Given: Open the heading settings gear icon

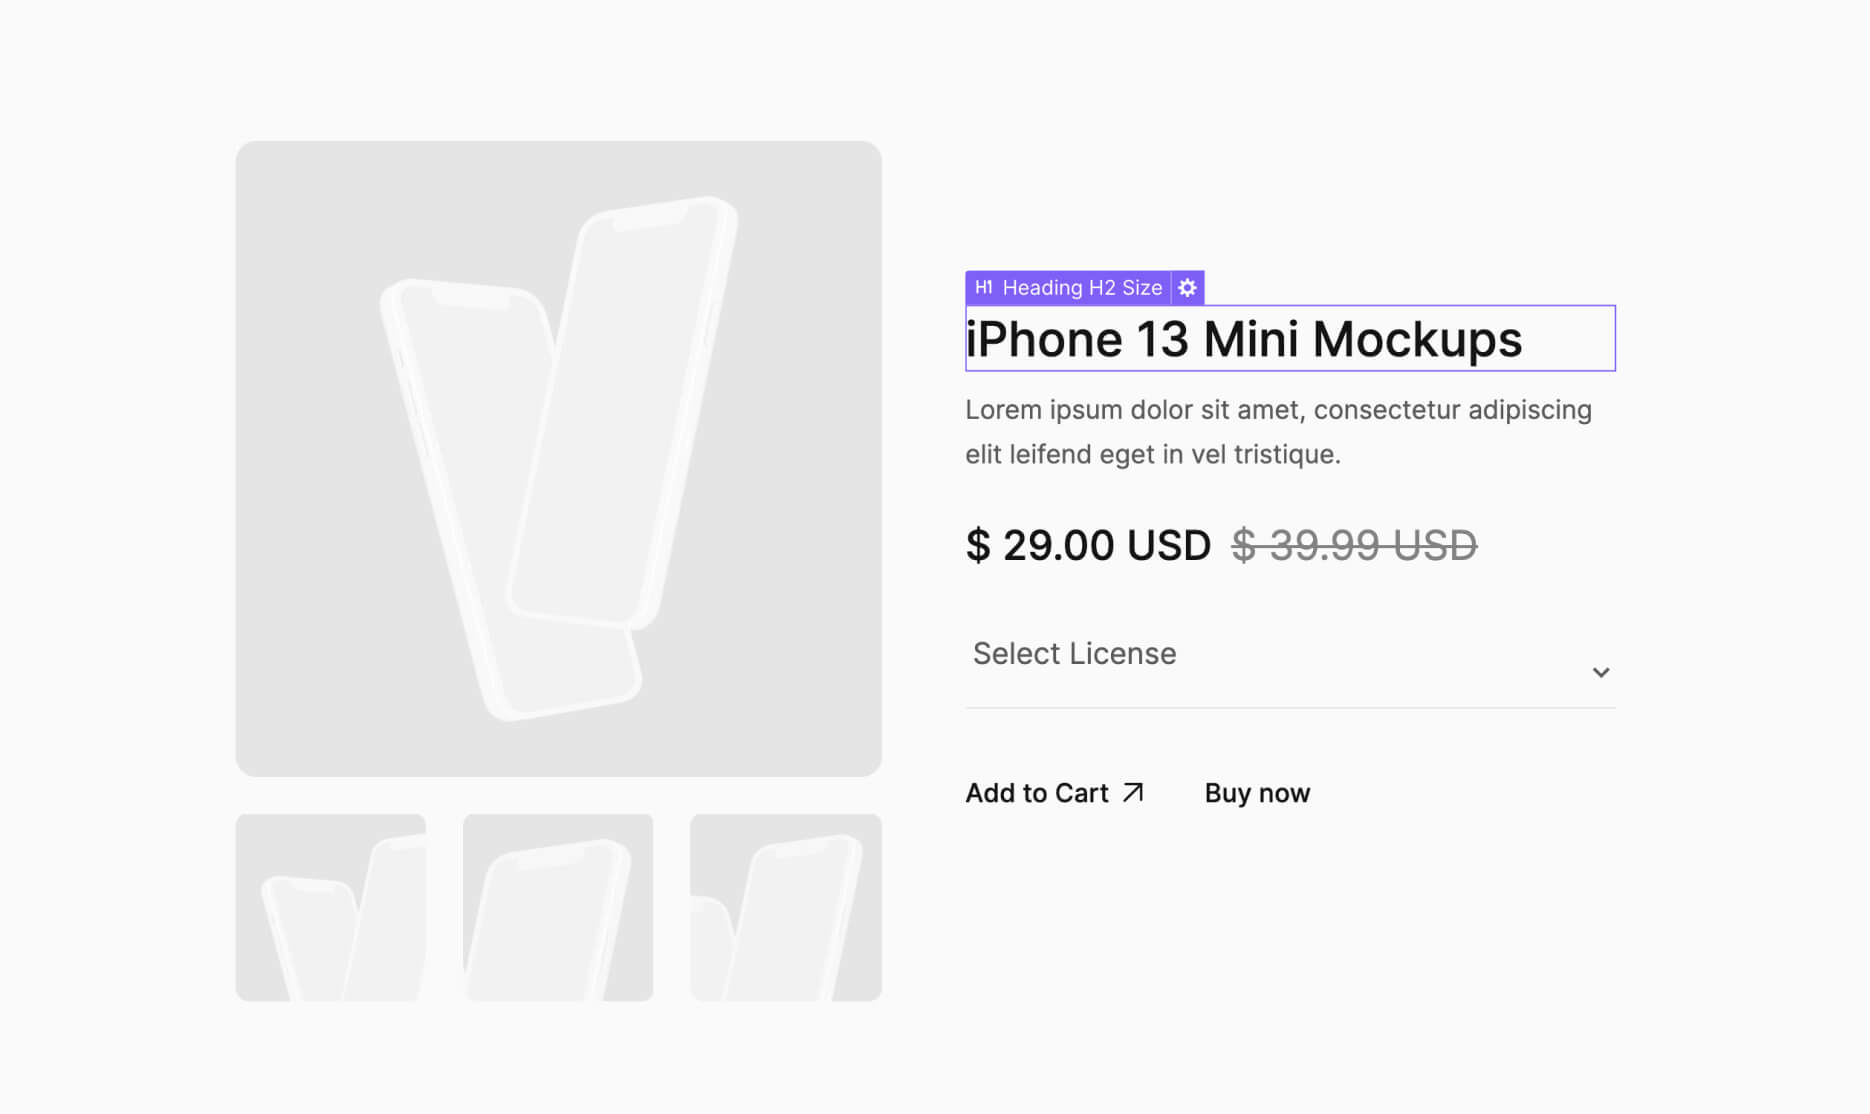Looking at the screenshot, I should click(x=1186, y=288).
